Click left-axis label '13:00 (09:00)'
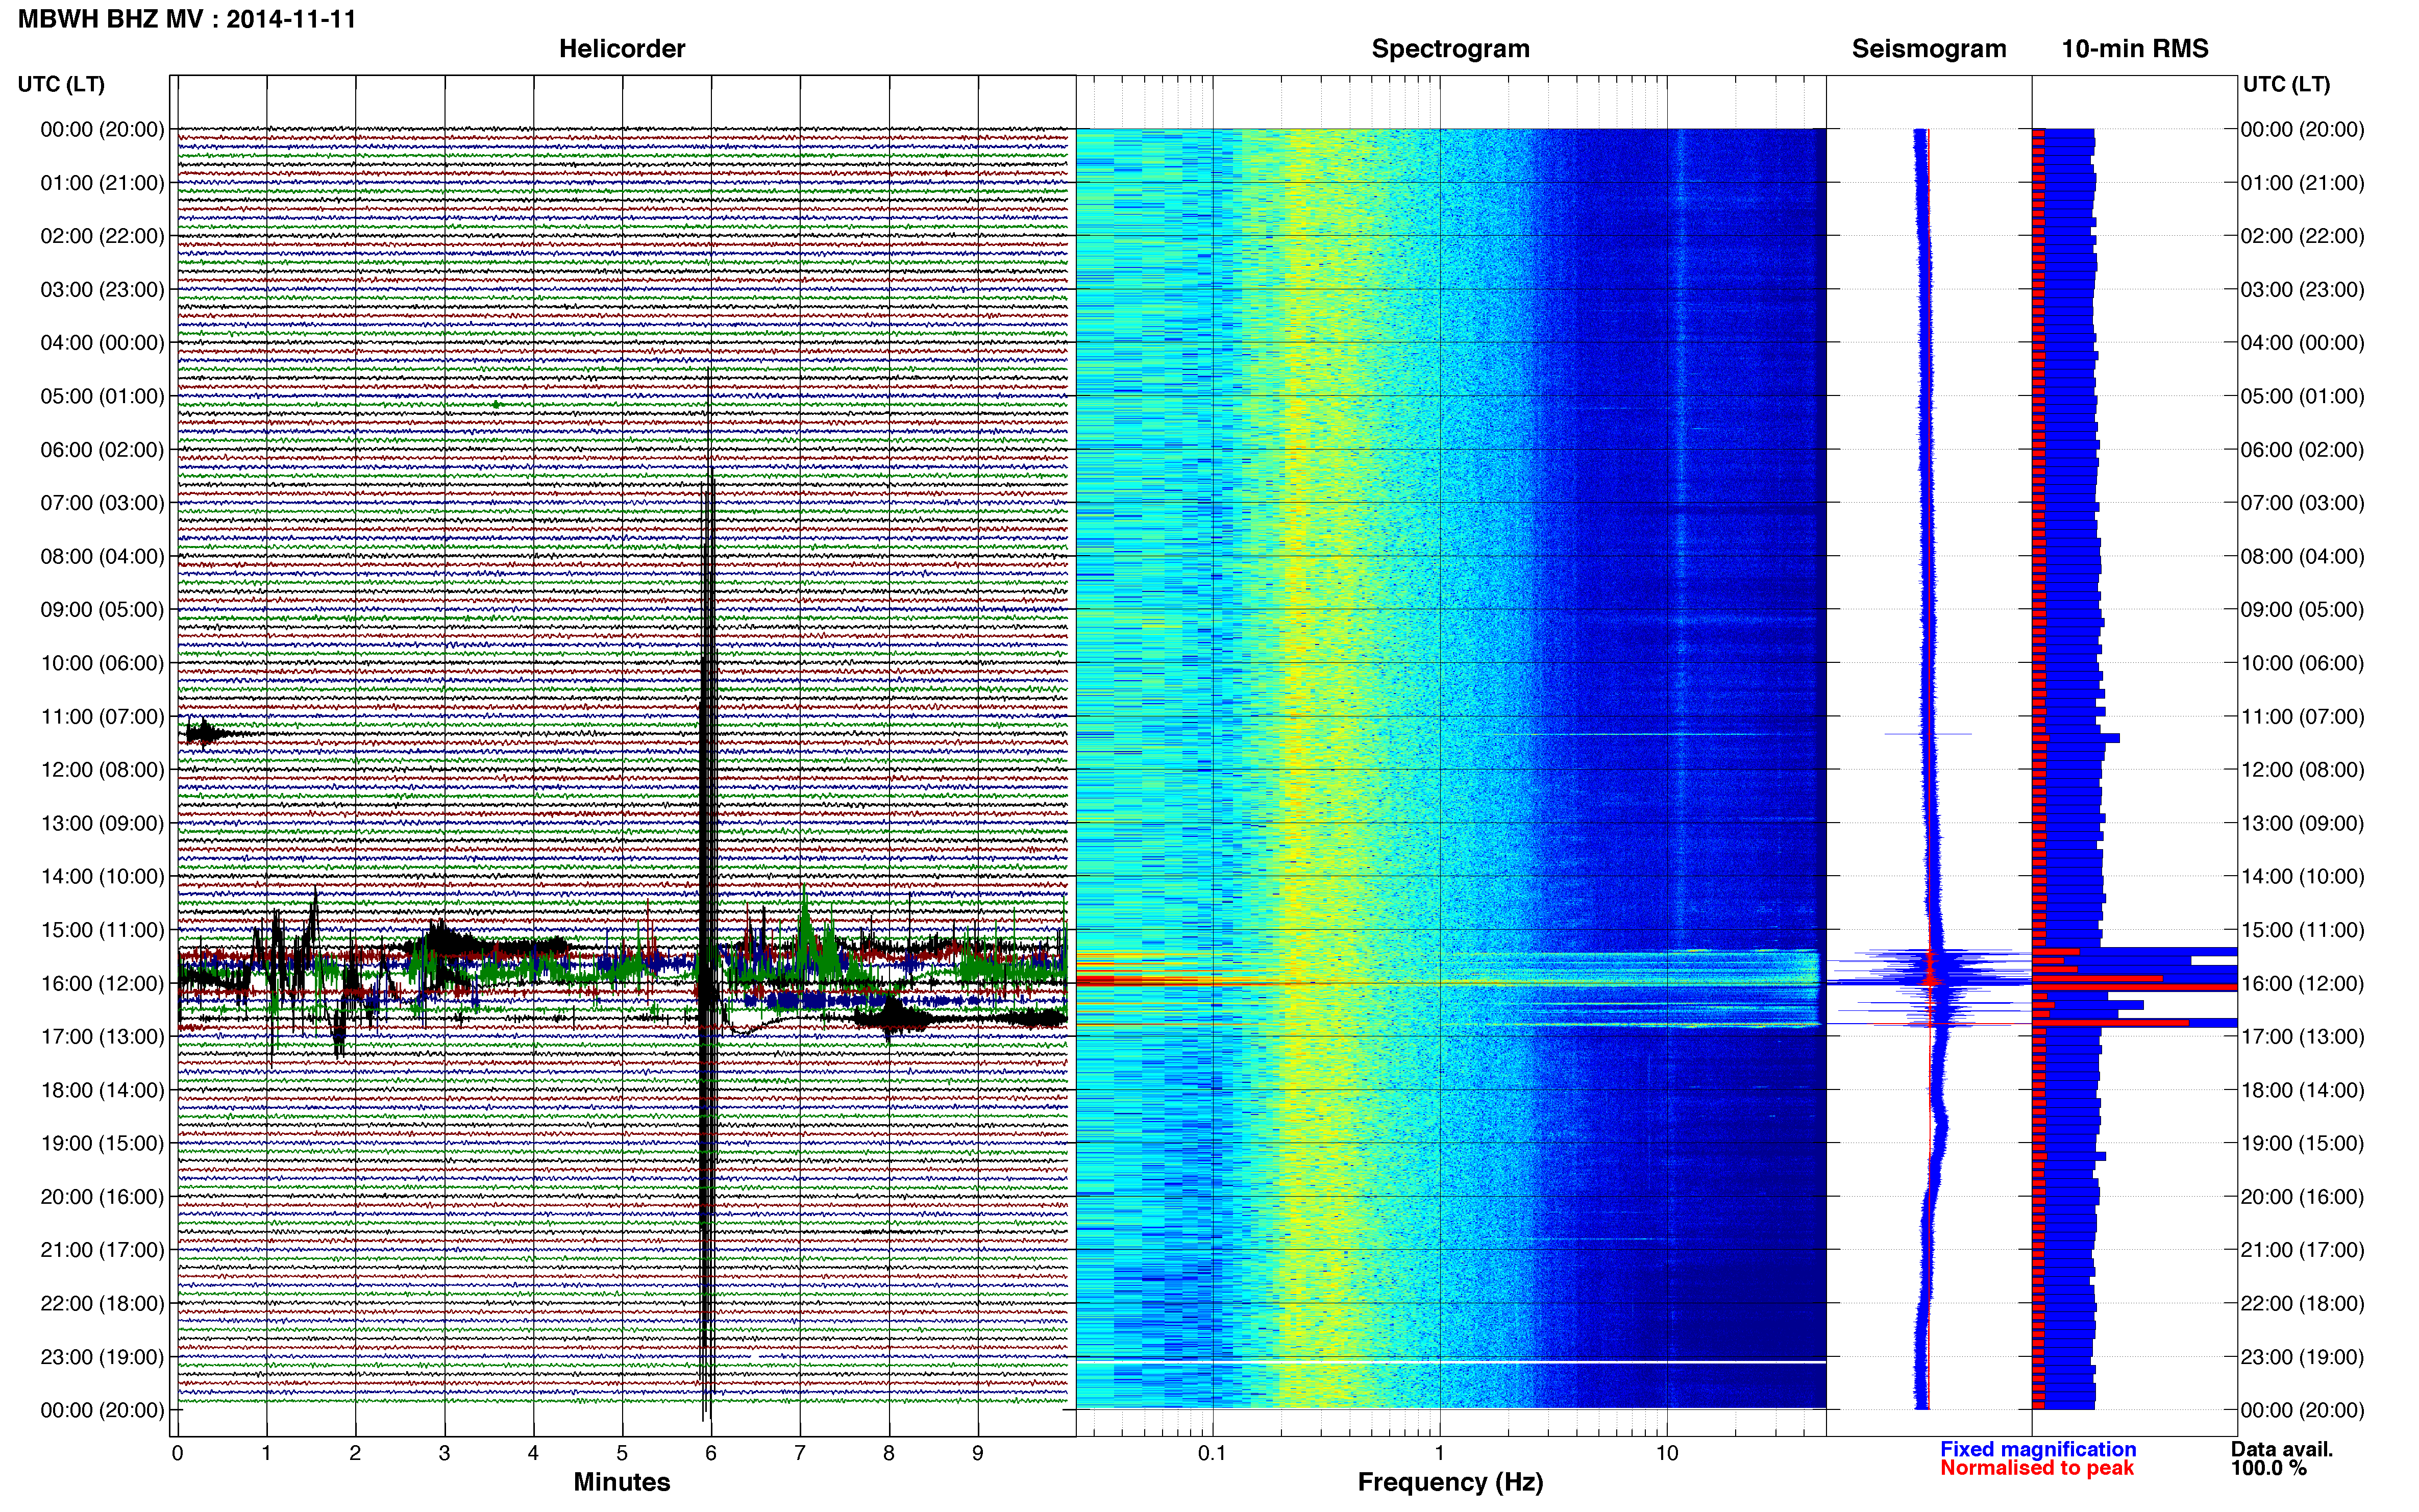 [x=102, y=824]
